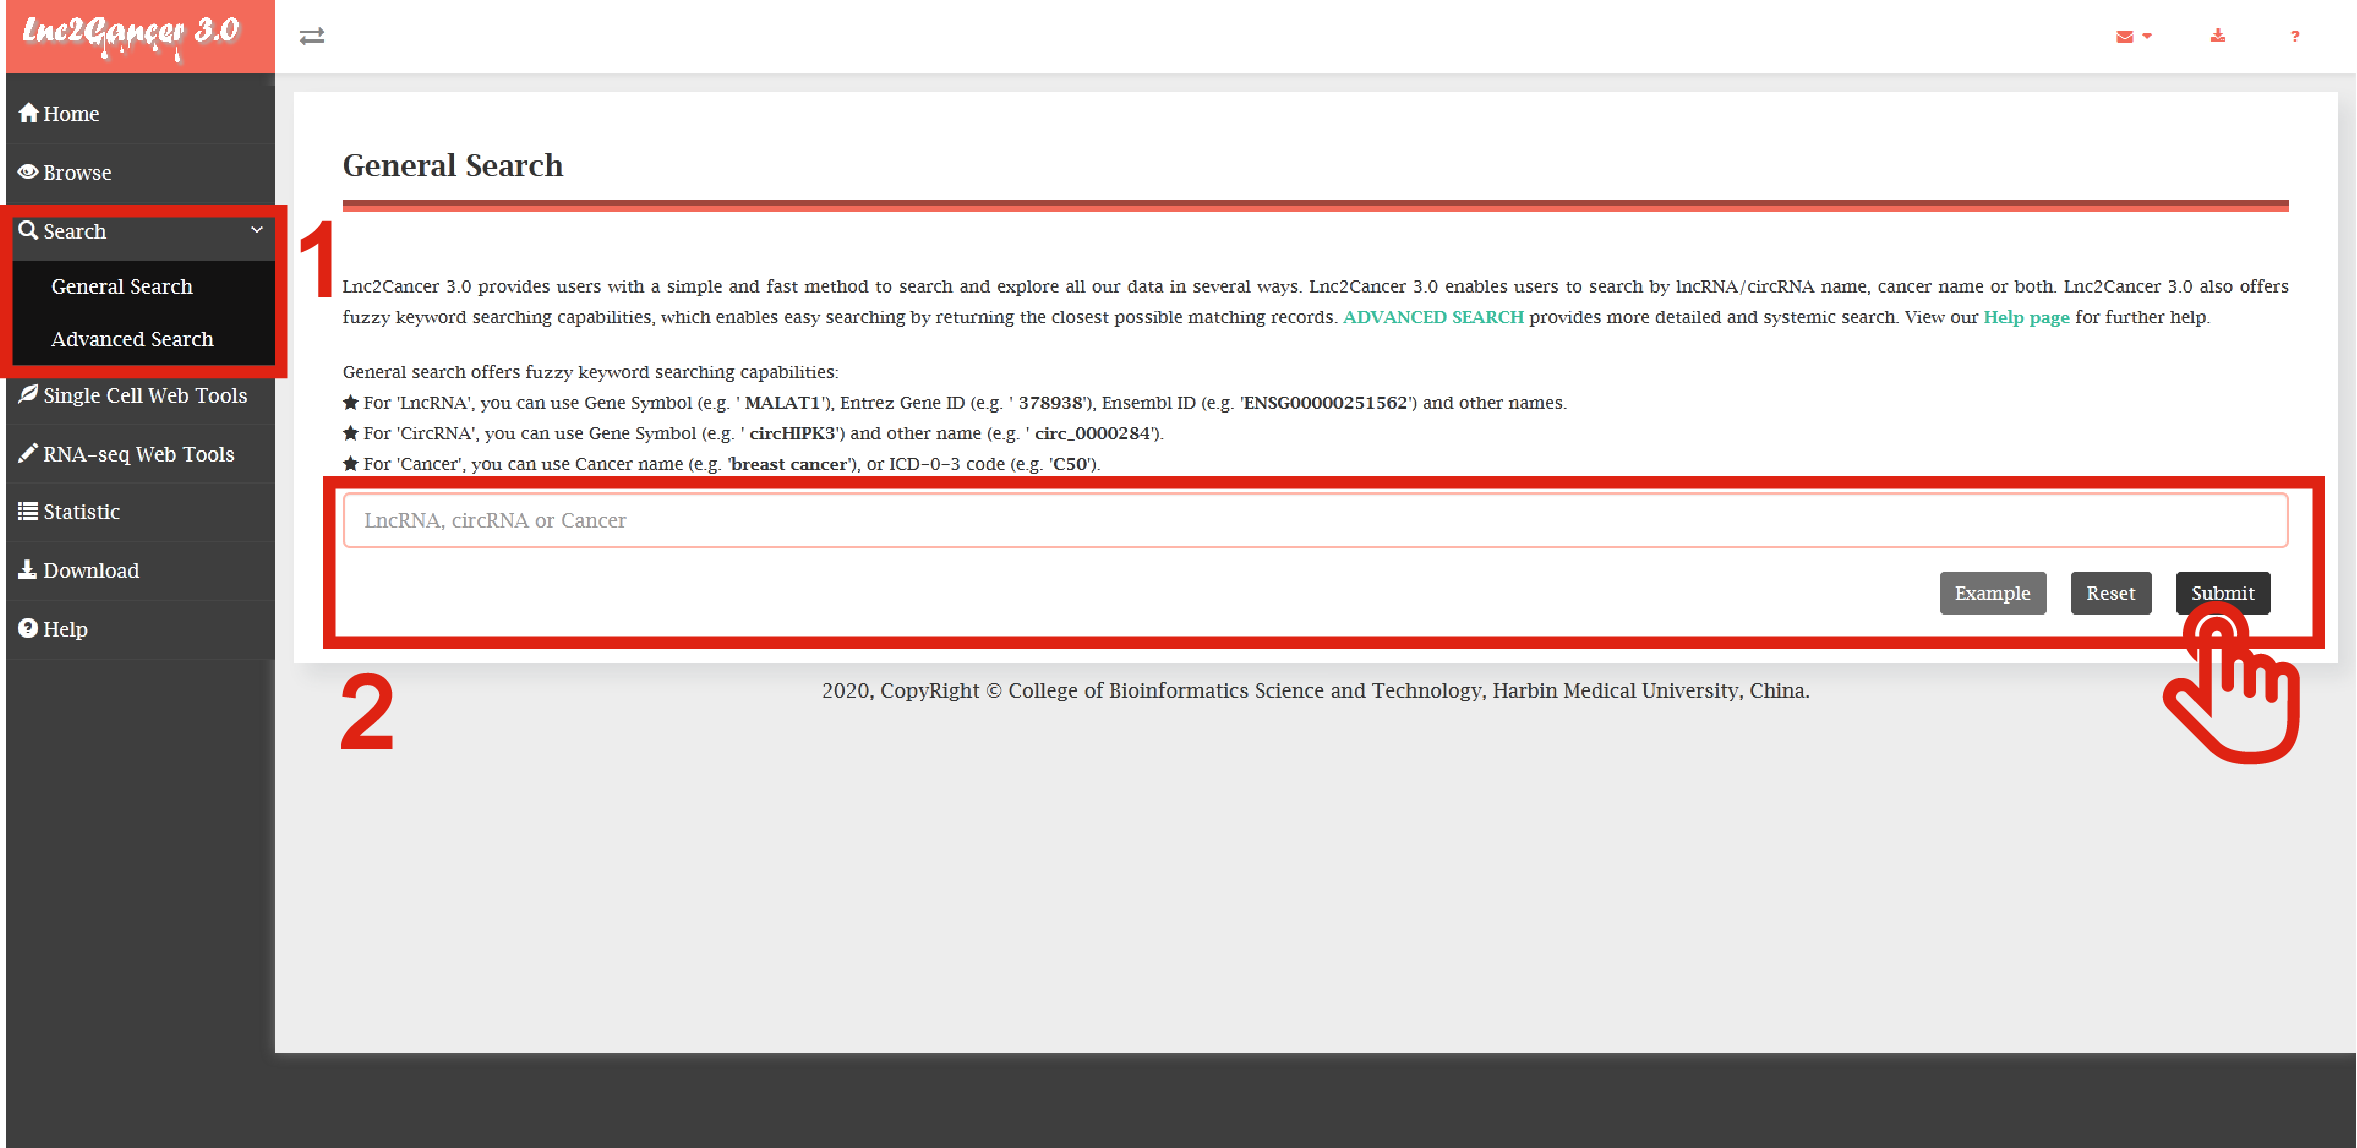Viewport: 2357px width, 1148px height.
Task: Follow the ADVANCED SEARCH link
Action: coord(1432,317)
